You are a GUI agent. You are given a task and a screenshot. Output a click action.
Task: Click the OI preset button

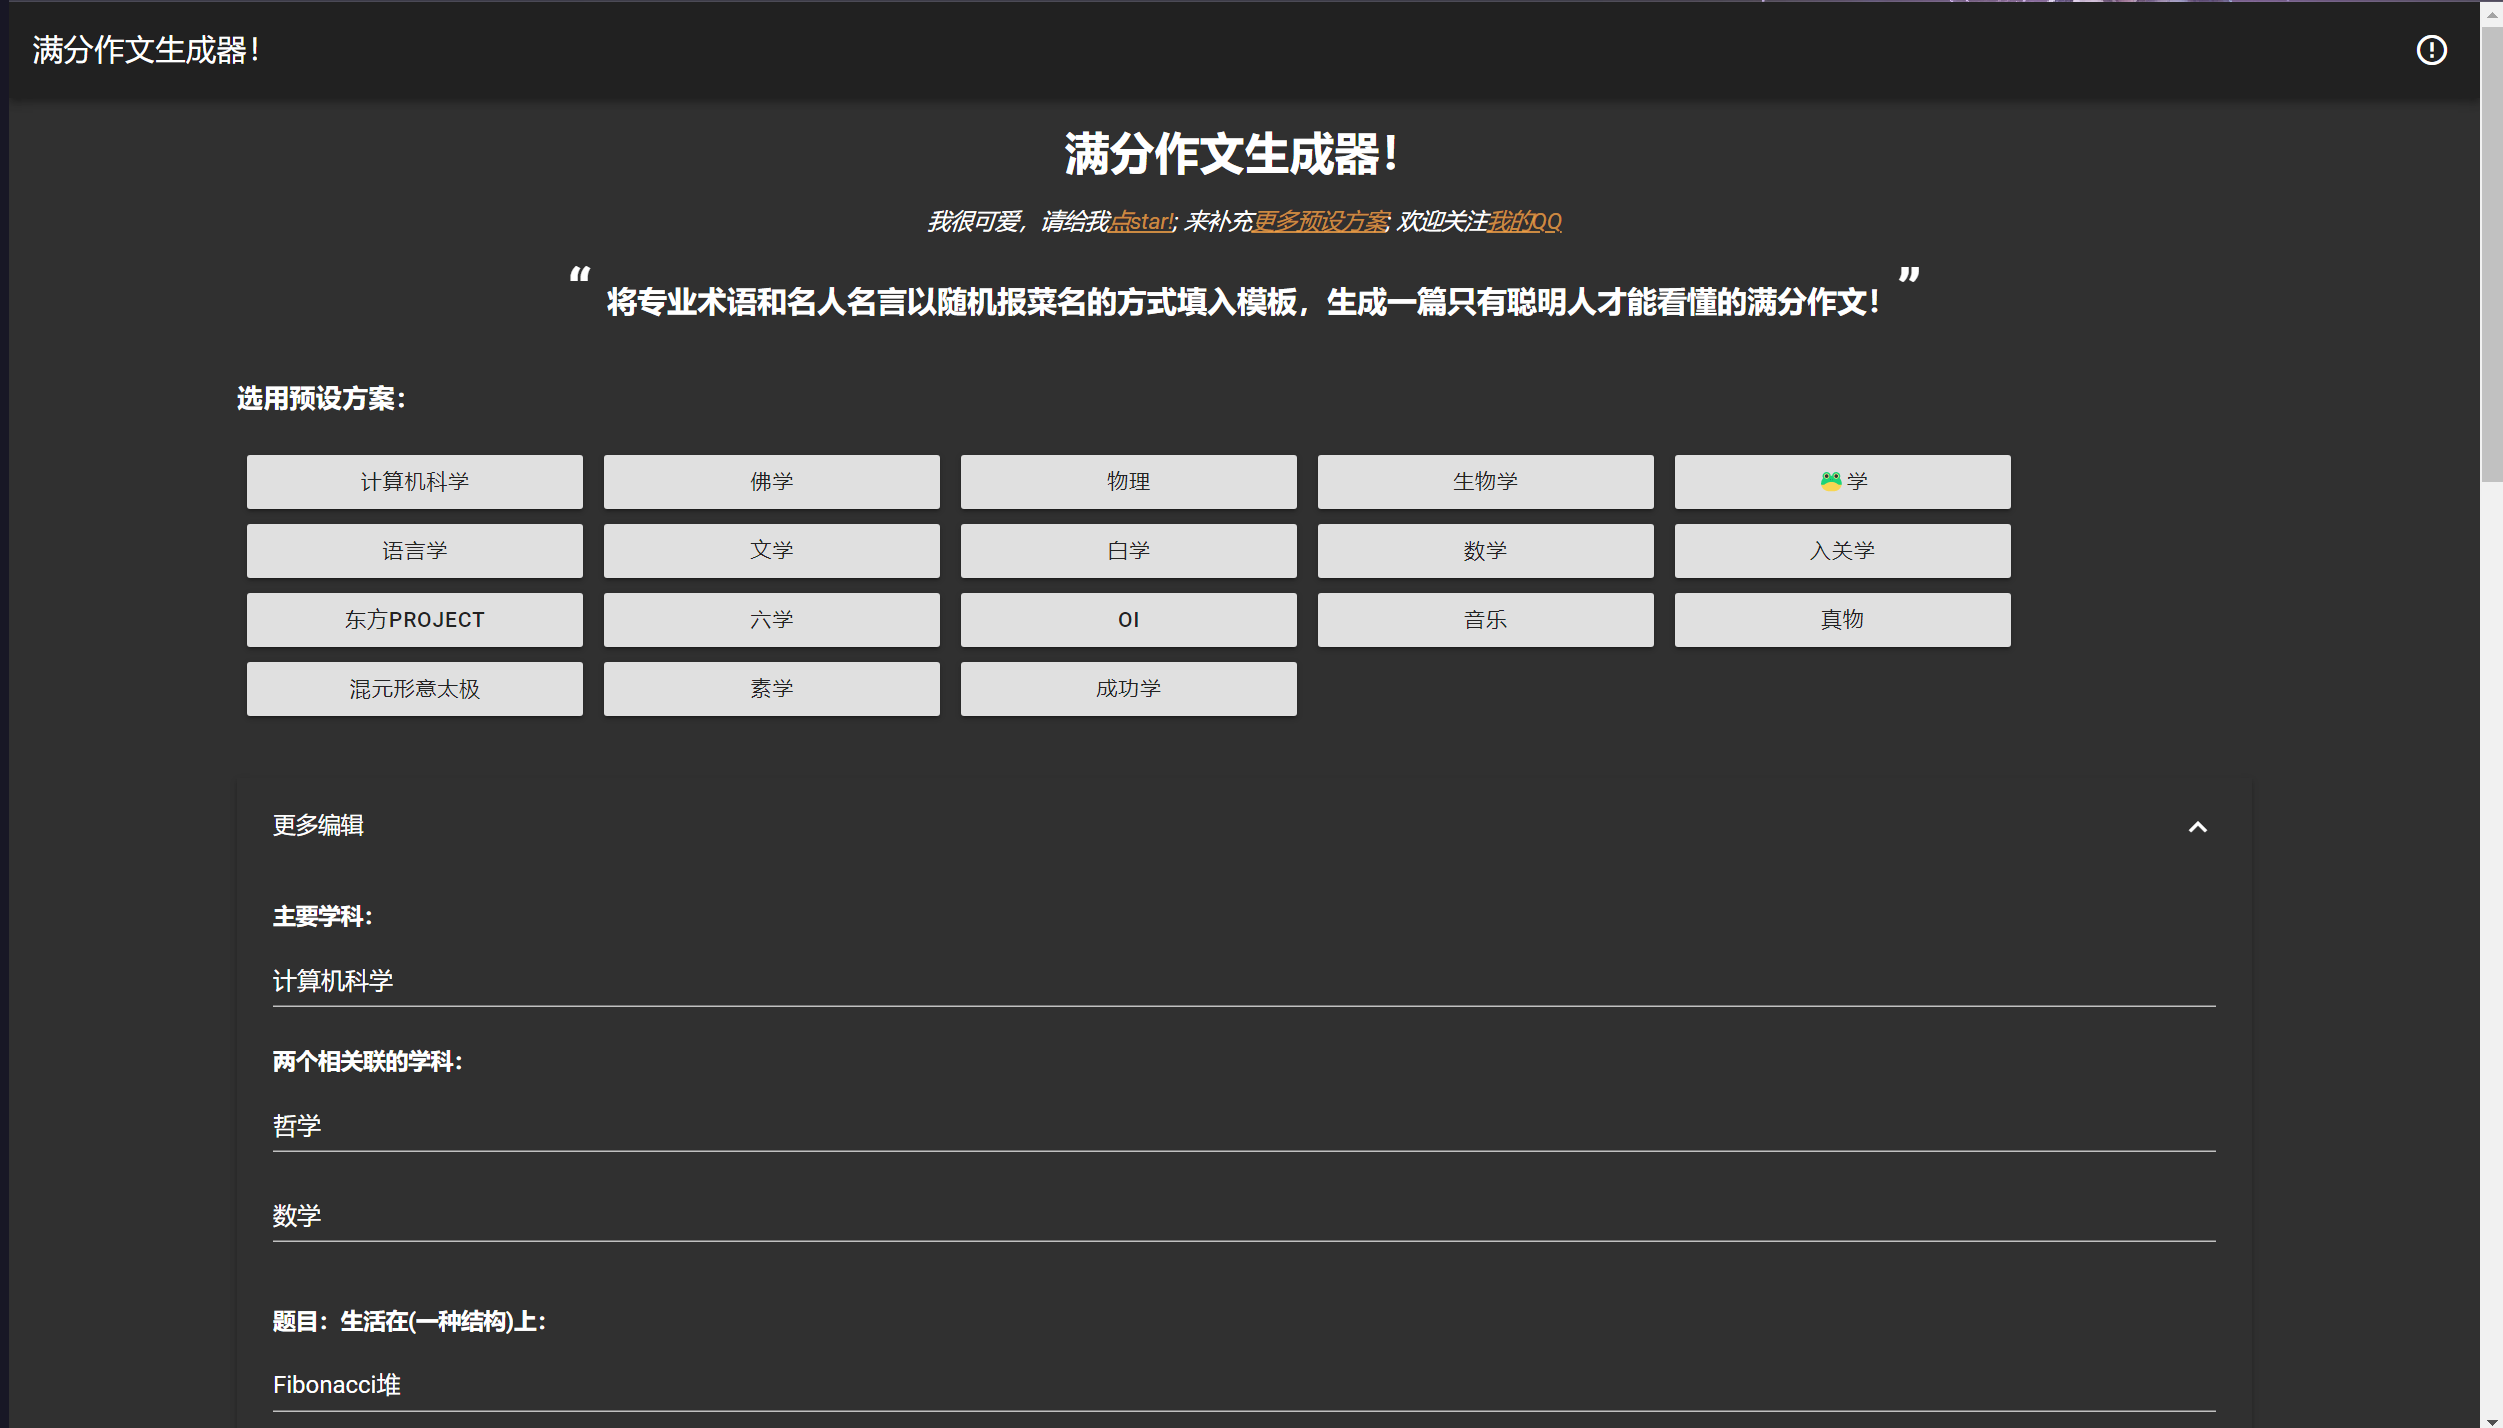[x=1128, y=619]
